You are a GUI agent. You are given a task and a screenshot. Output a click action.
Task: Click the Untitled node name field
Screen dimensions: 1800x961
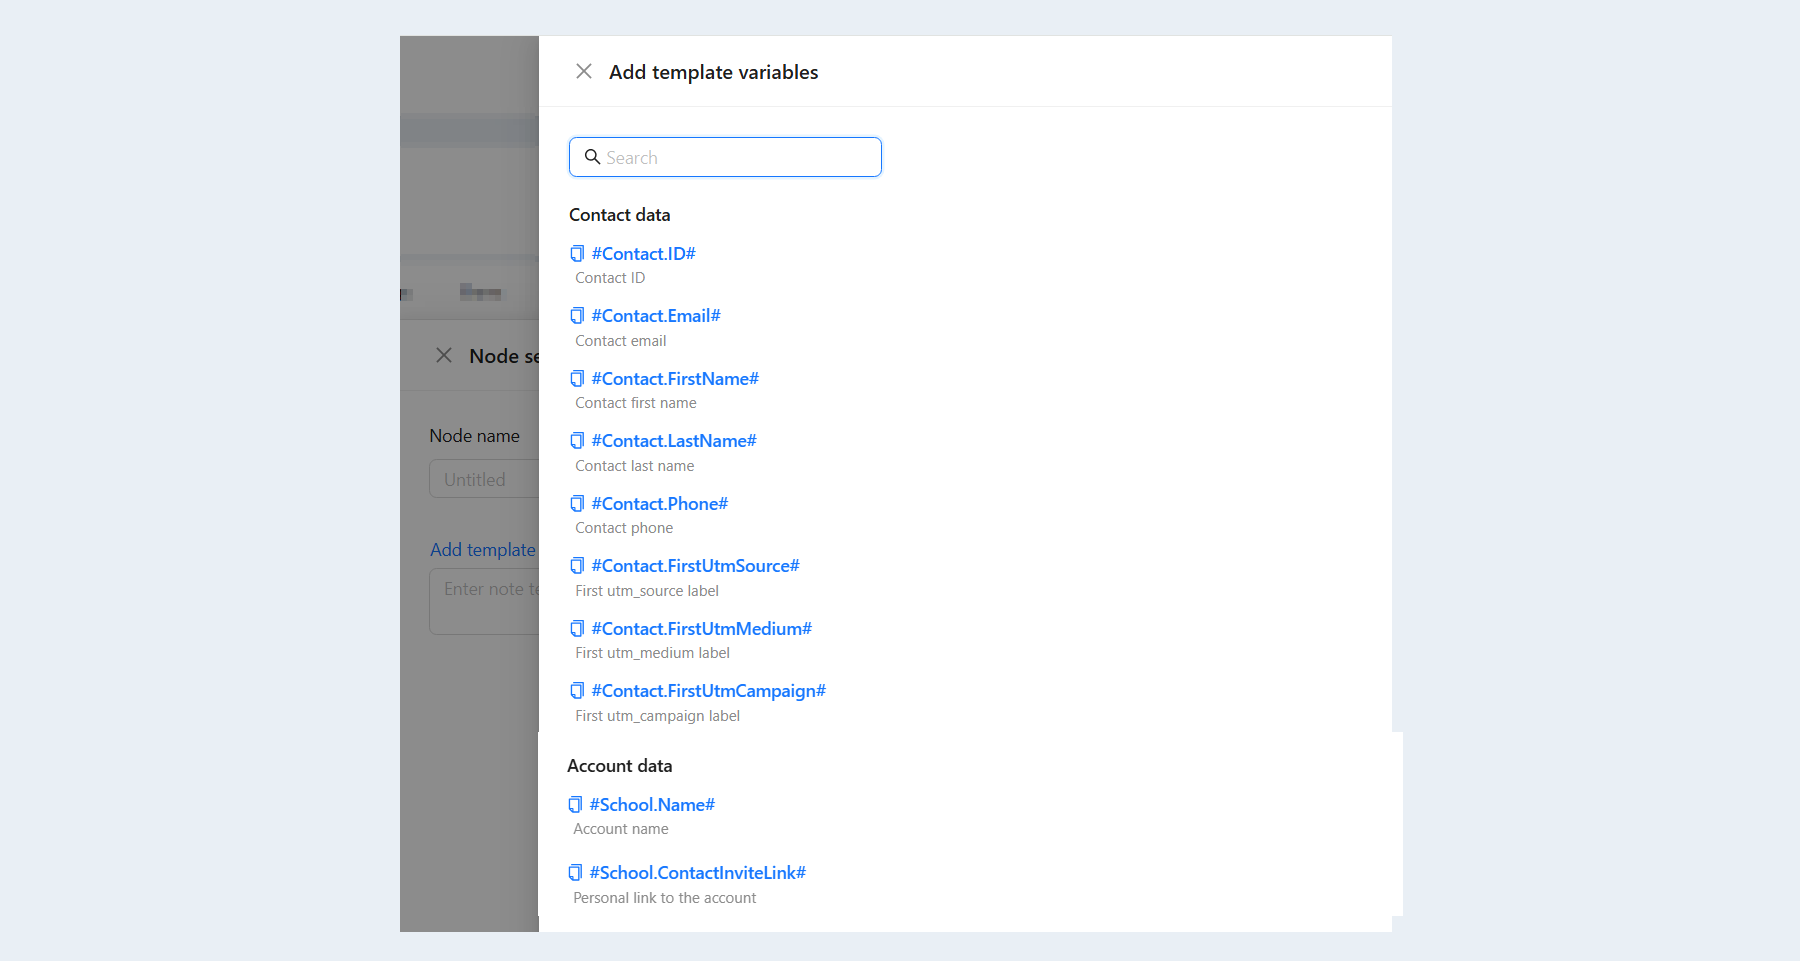click(484, 479)
